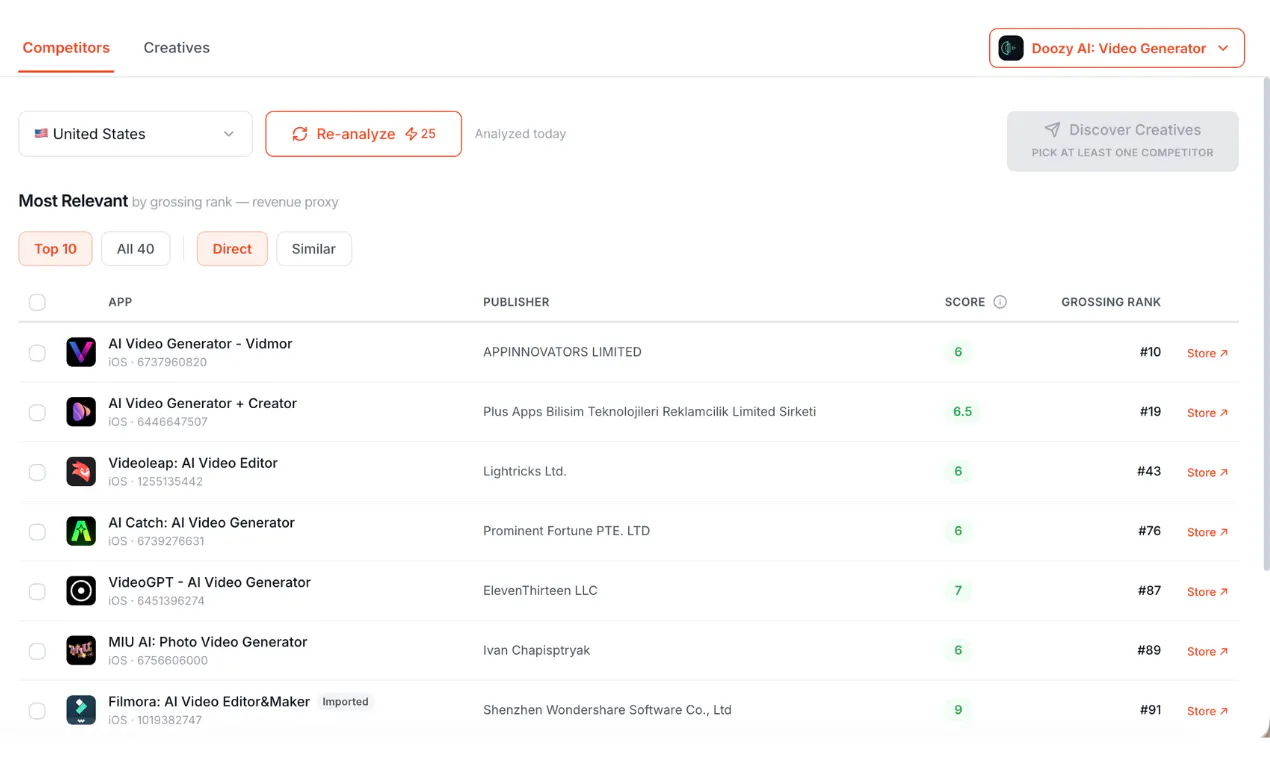Click the score info icon
This screenshot has width=1270, height=760.
[x=1000, y=302]
